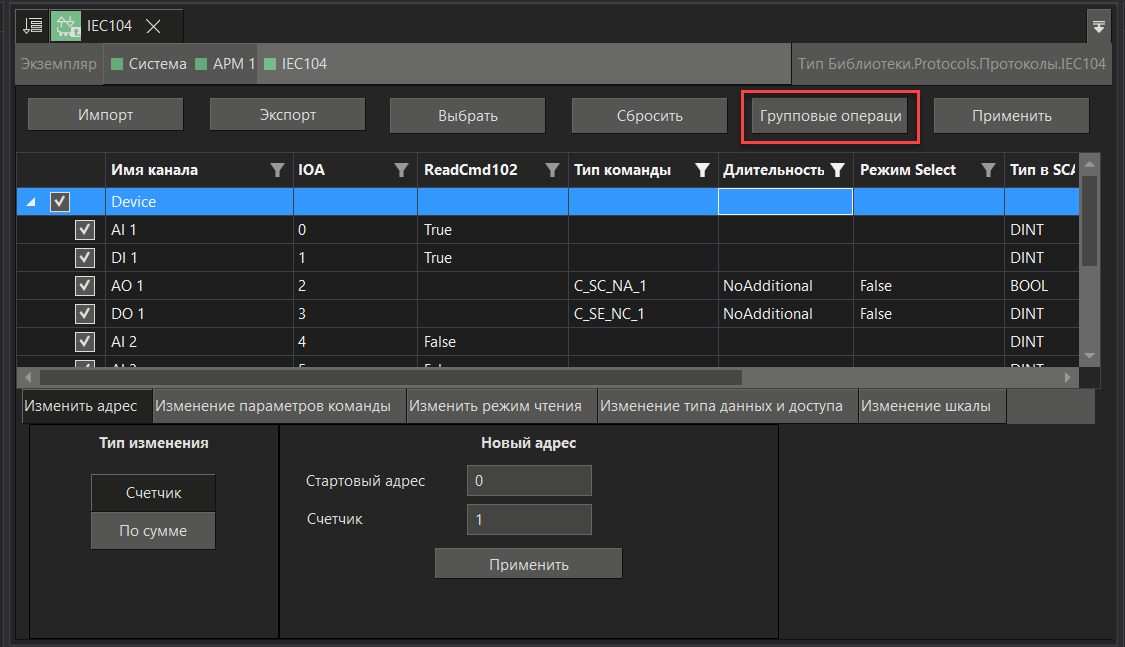Open the tab list dropdown at top-right
Image resolution: width=1125 pixels, height=647 pixels.
pos(1099,26)
